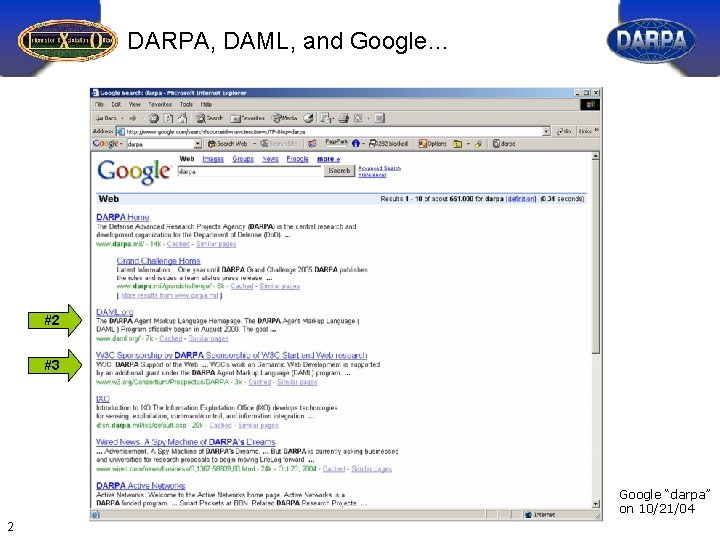This screenshot has height=540, width=720.
Task: Open the View menu
Action: coord(135,104)
